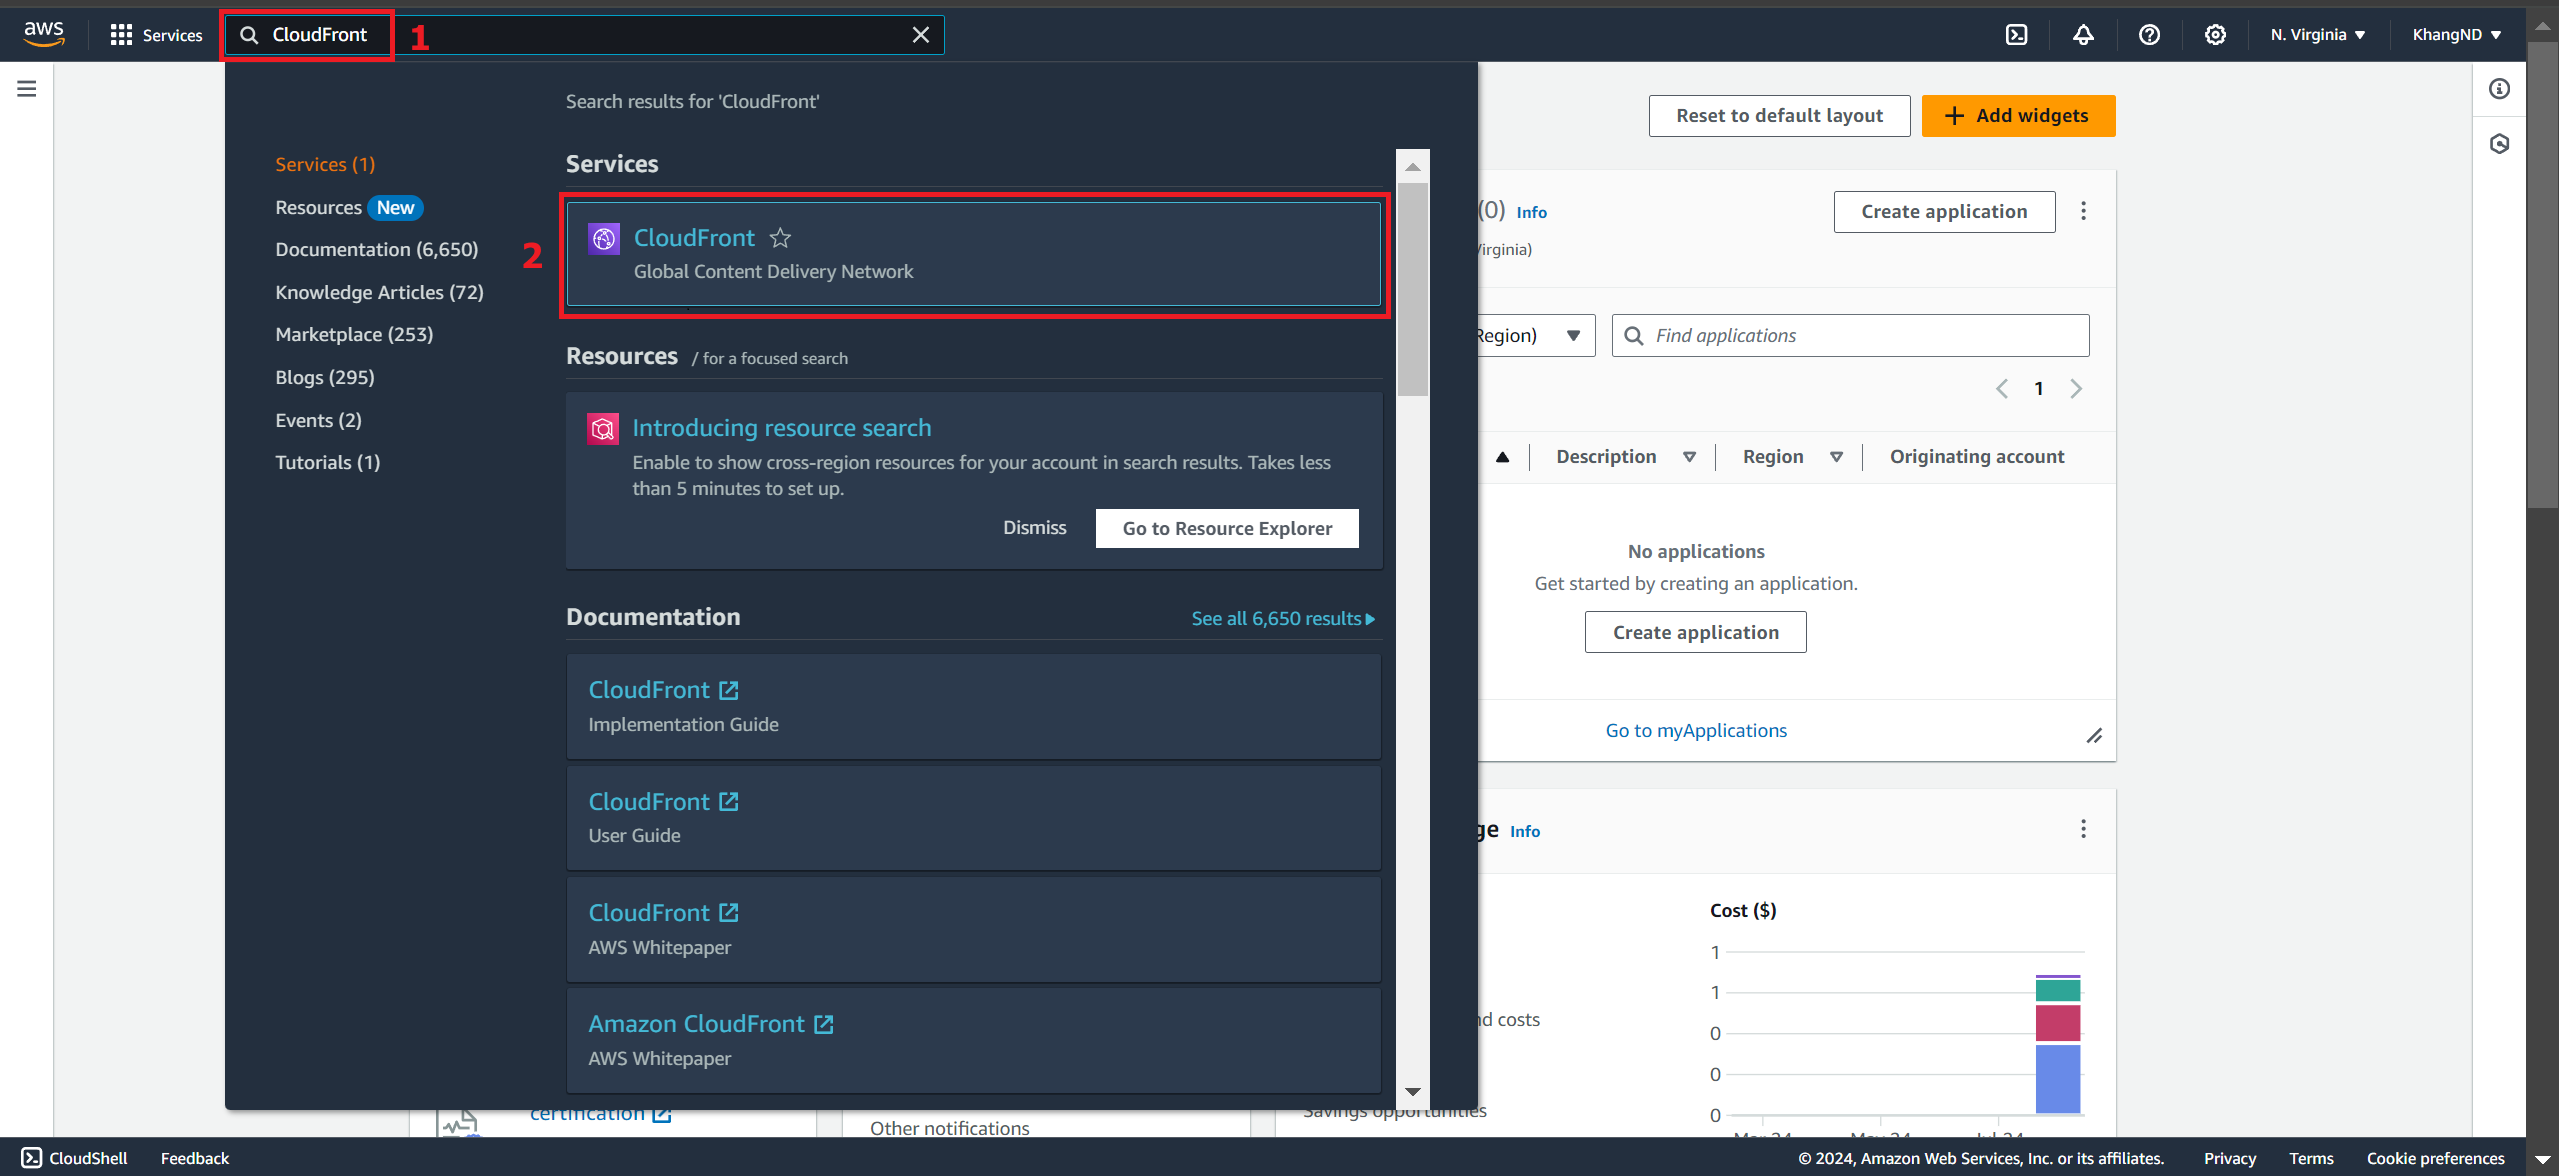The width and height of the screenshot is (2559, 1176).
Task: Click ascending sort triangle in table header
Action: (x=1502, y=457)
